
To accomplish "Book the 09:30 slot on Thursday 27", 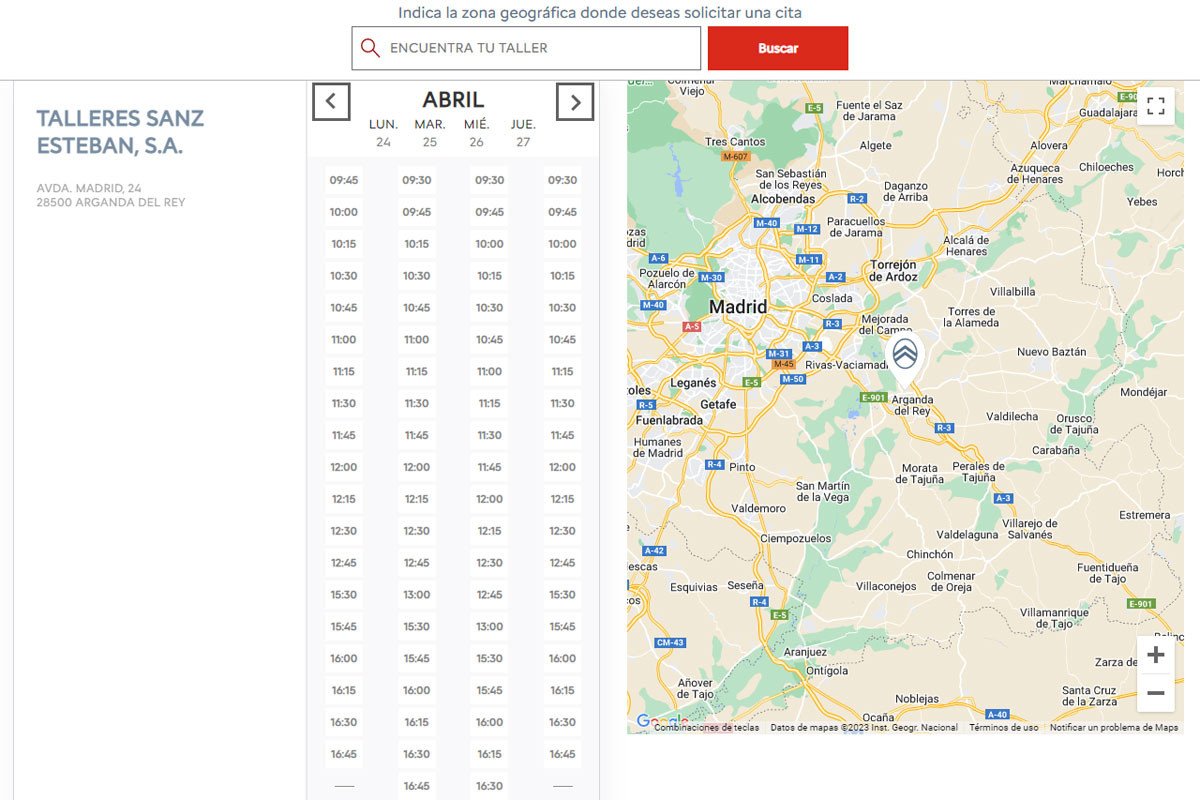I will click(563, 180).
